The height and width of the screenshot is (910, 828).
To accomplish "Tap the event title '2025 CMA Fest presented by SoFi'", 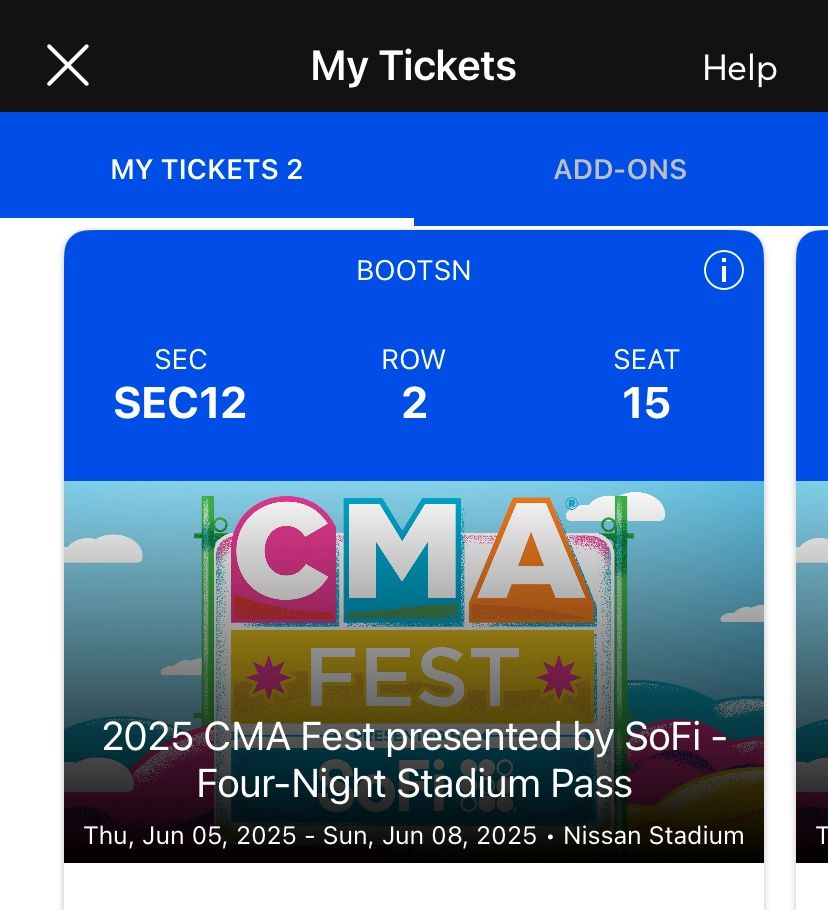I will click(x=414, y=737).
